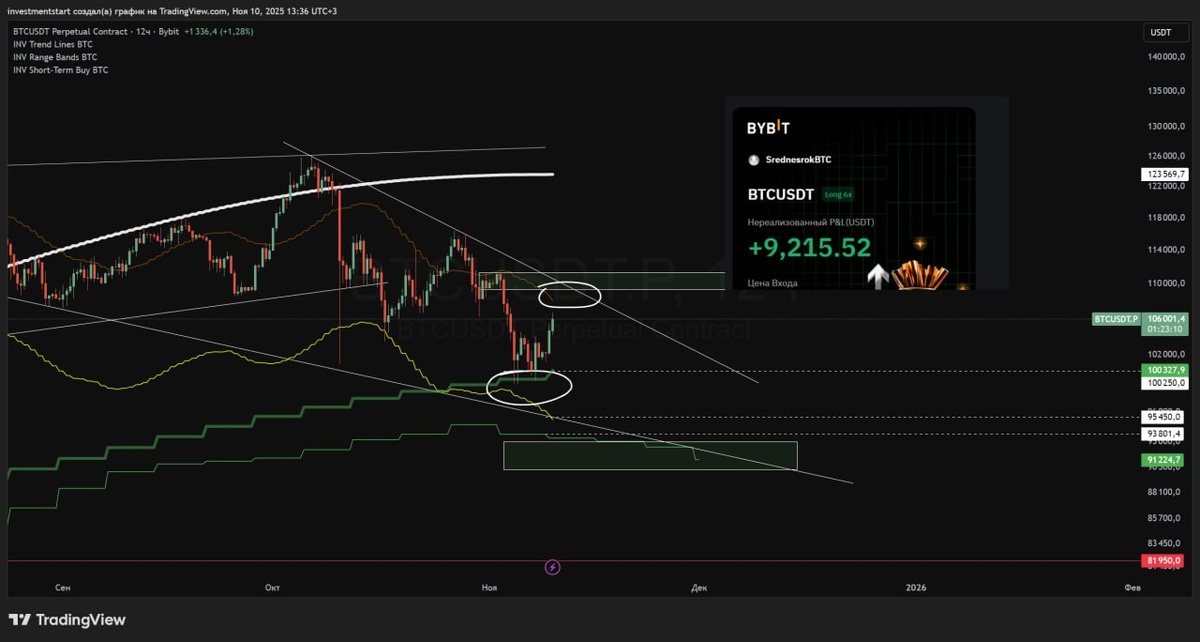Click the 100 327,9 green price label
Viewport: 1200px width, 642px height.
pyautogui.click(x=1166, y=371)
